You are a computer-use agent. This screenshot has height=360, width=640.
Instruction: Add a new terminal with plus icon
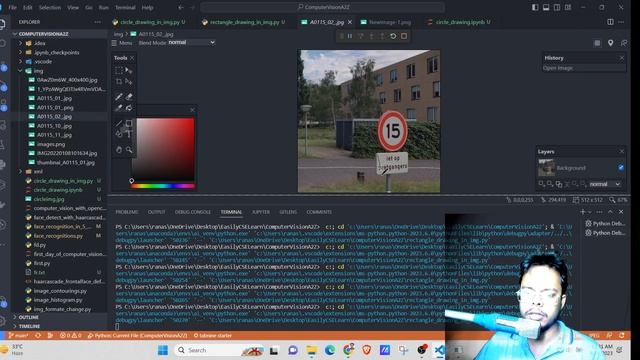(x=583, y=211)
